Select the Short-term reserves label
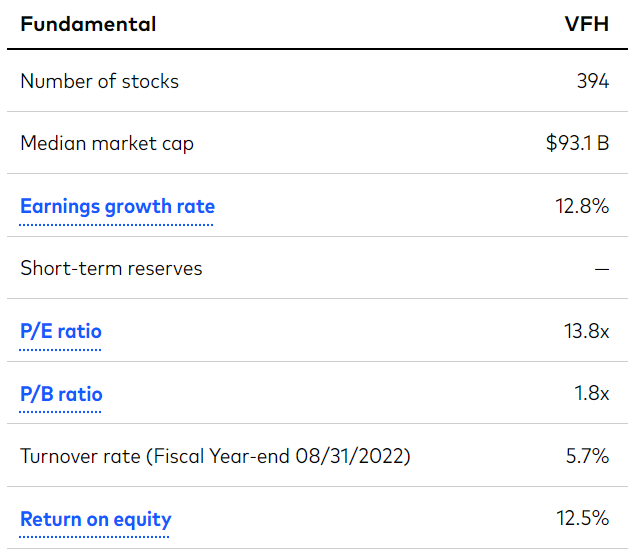This screenshot has height=550, width=628. click(111, 268)
